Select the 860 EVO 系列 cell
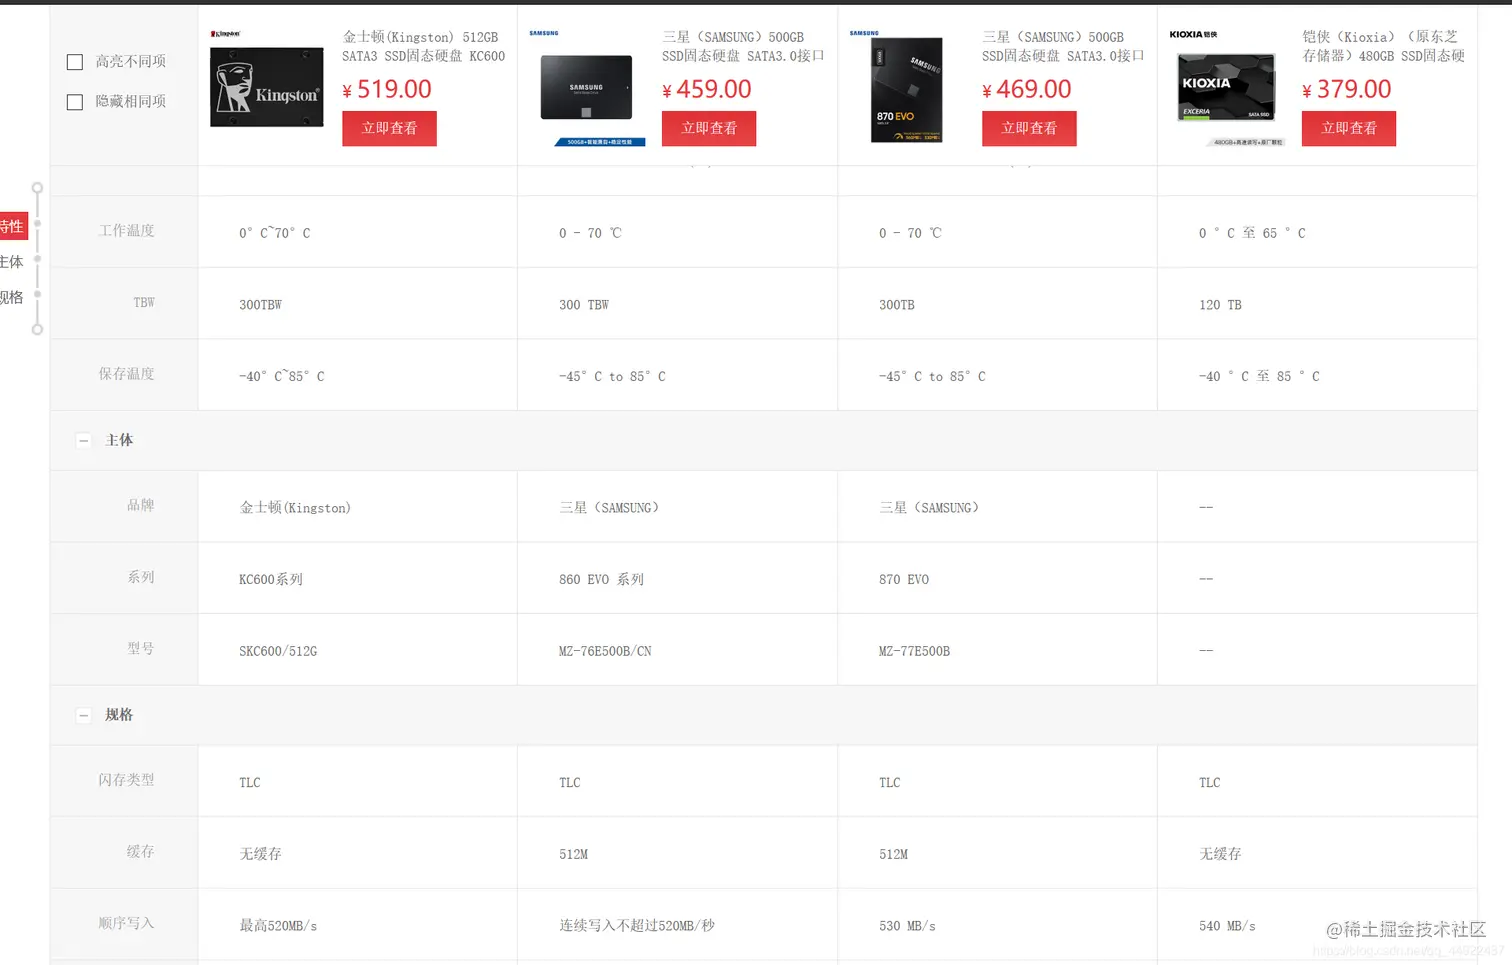 coord(678,578)
